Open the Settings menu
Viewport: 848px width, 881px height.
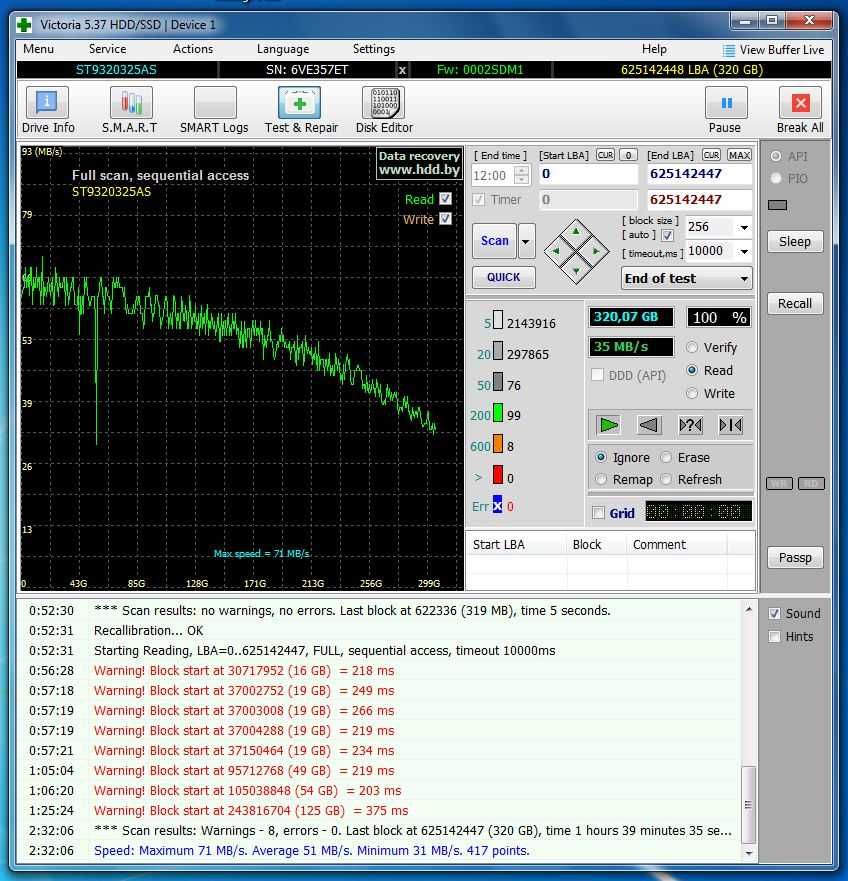[x=374, y=49]
